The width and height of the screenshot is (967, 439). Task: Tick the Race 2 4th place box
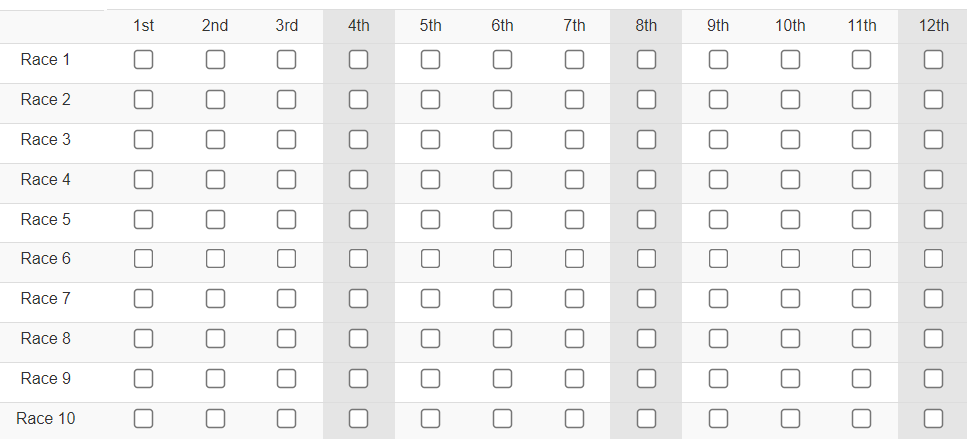click(x=358, y=99)
